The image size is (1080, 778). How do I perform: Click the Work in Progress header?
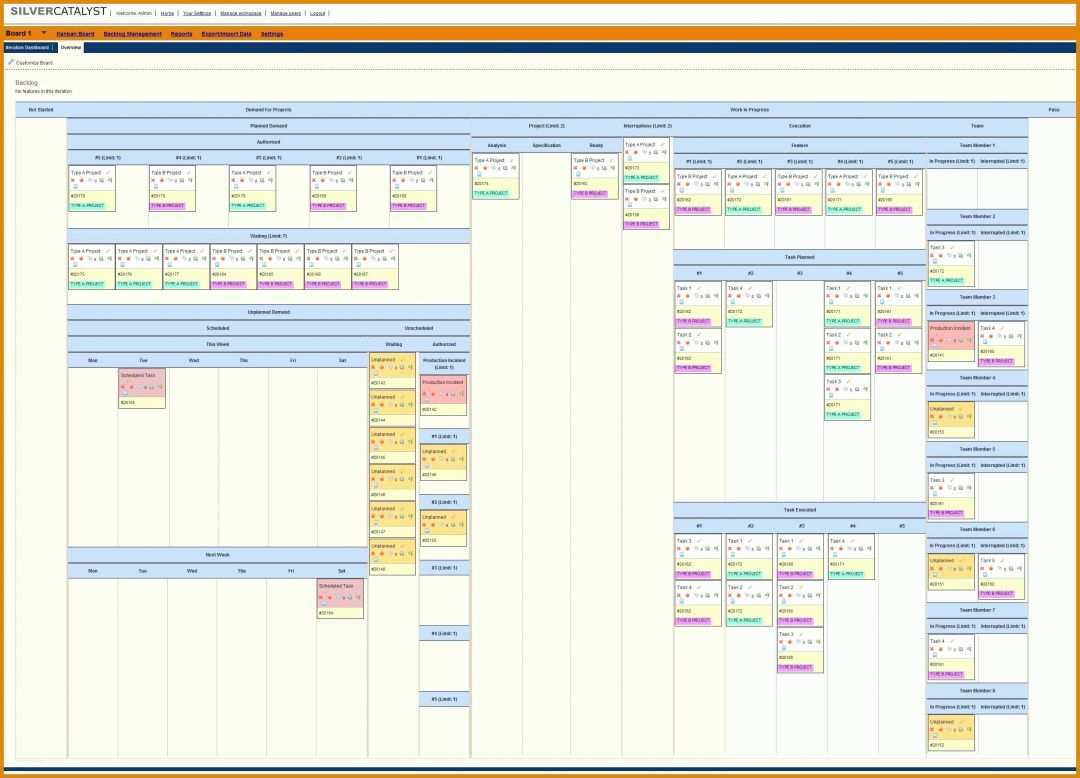[749, 110]
